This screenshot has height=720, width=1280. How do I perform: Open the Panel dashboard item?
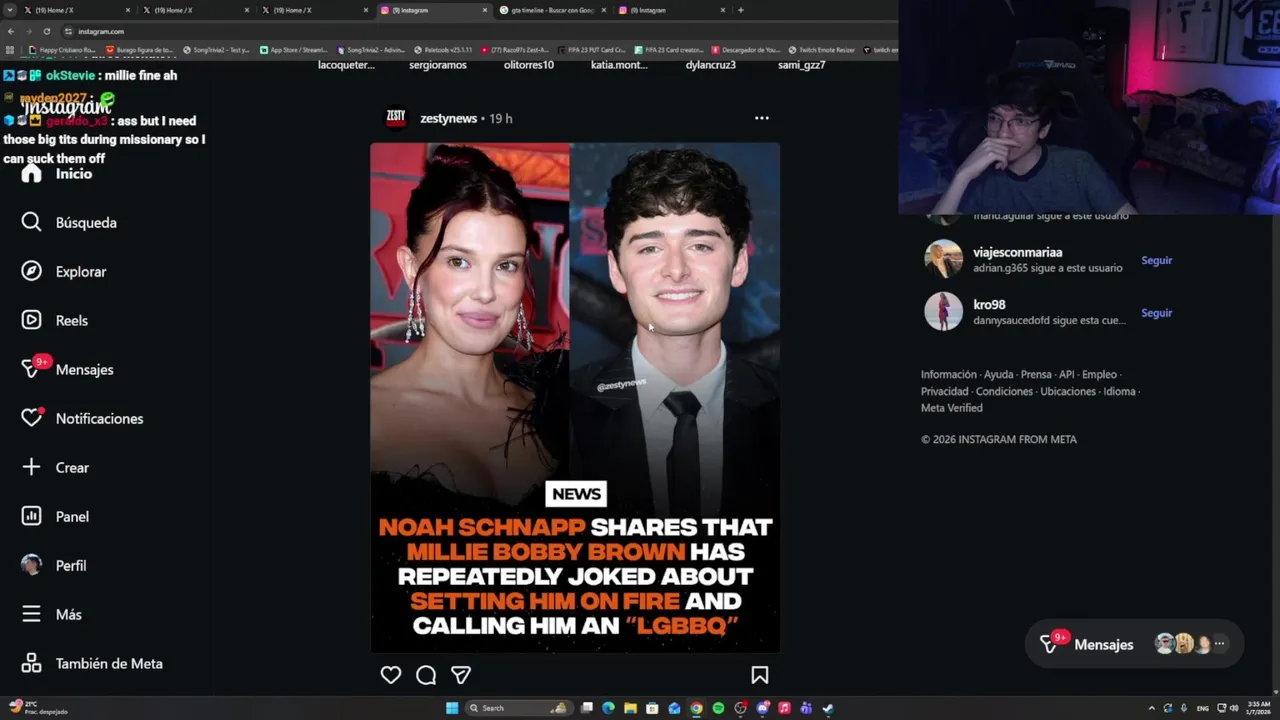point(55,517)
